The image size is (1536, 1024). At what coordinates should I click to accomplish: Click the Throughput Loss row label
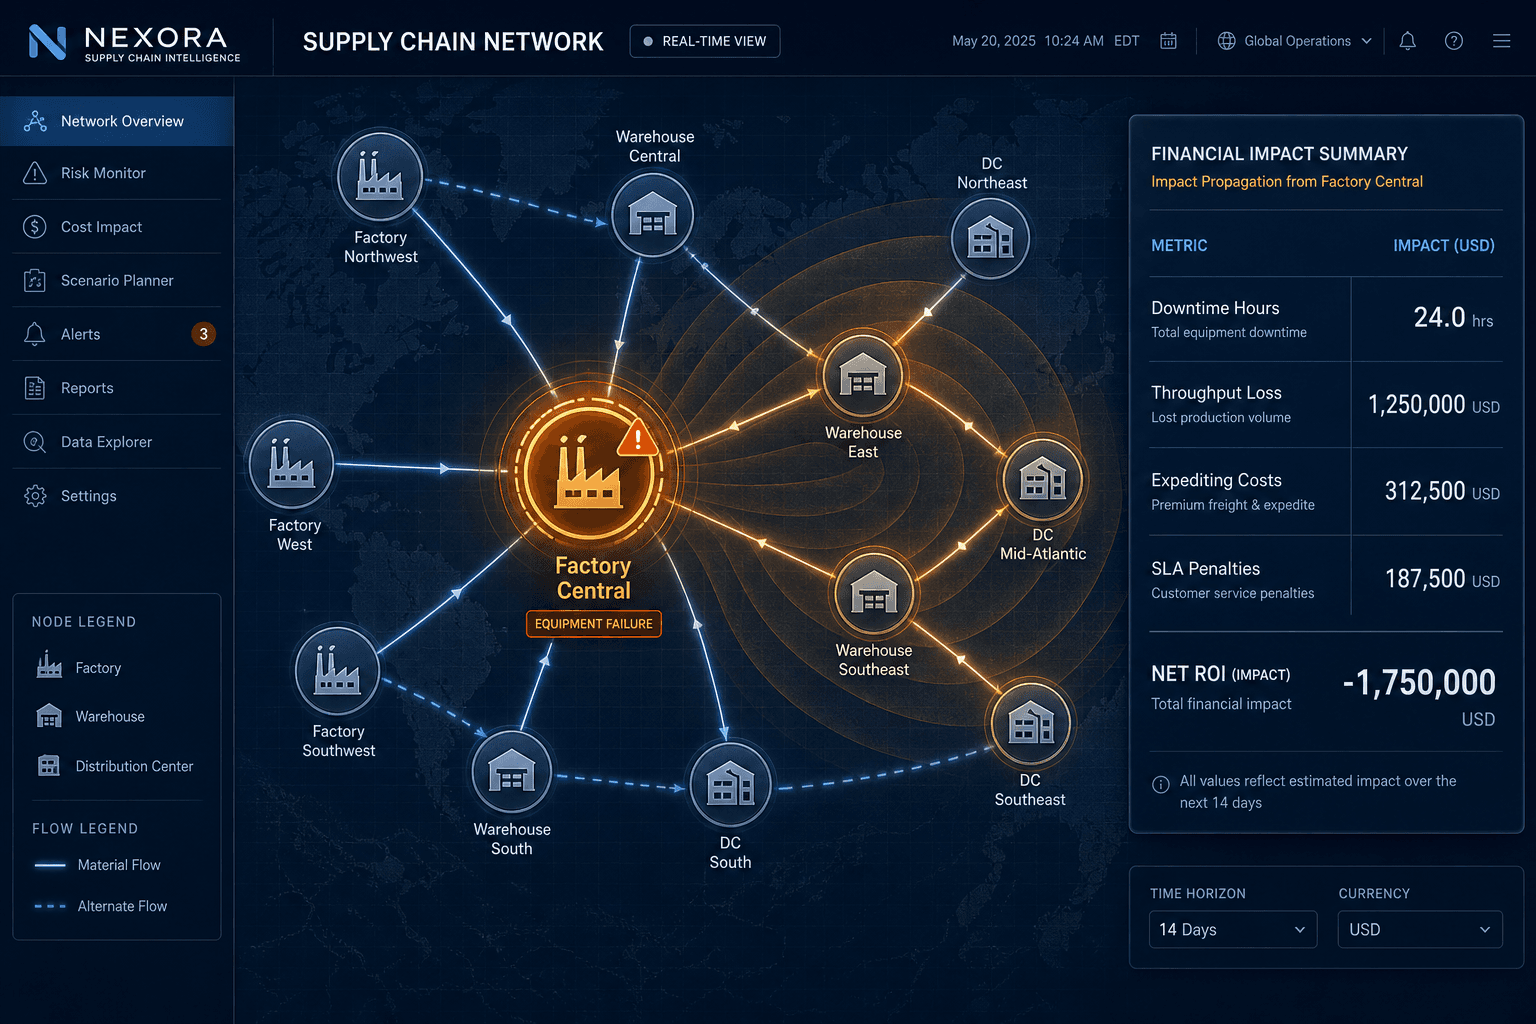coord(1216,393)
